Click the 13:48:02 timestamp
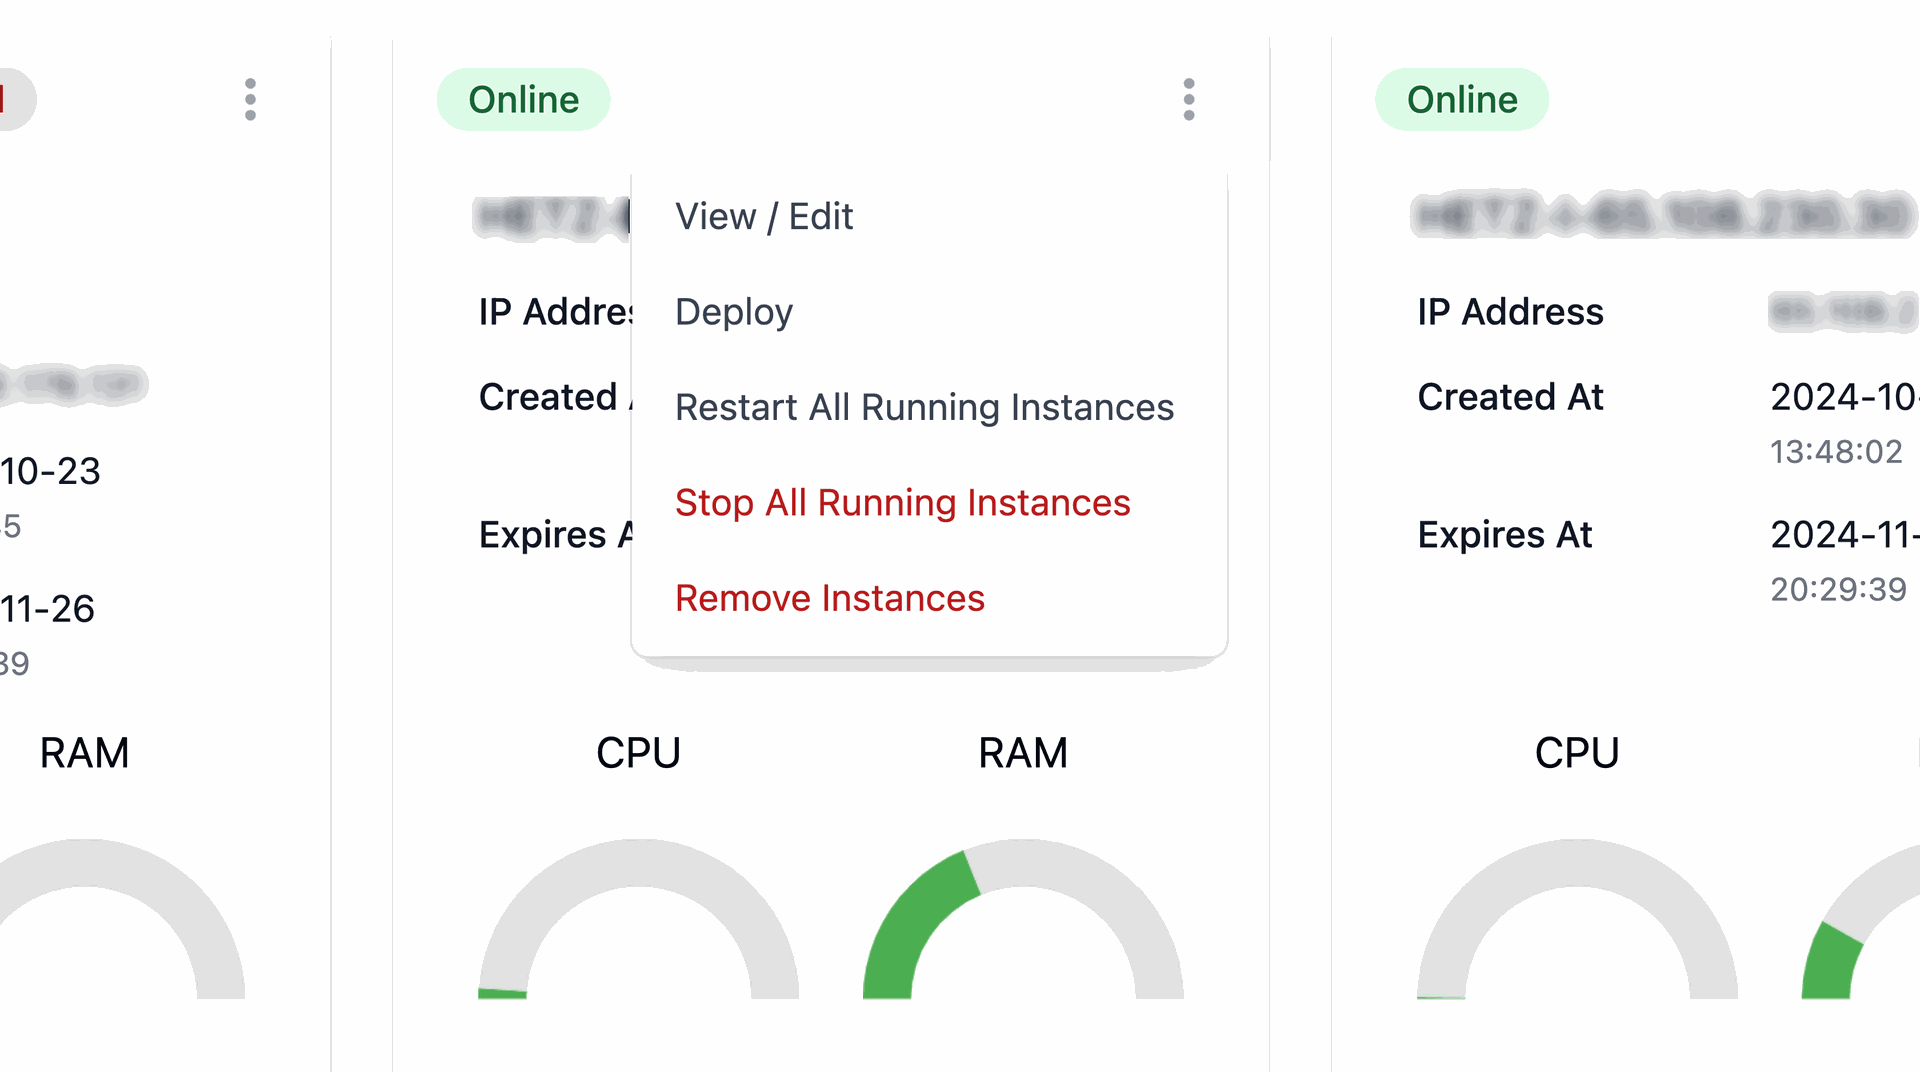This screenshot has height=1072, width=1920. tap(1836, 452)
